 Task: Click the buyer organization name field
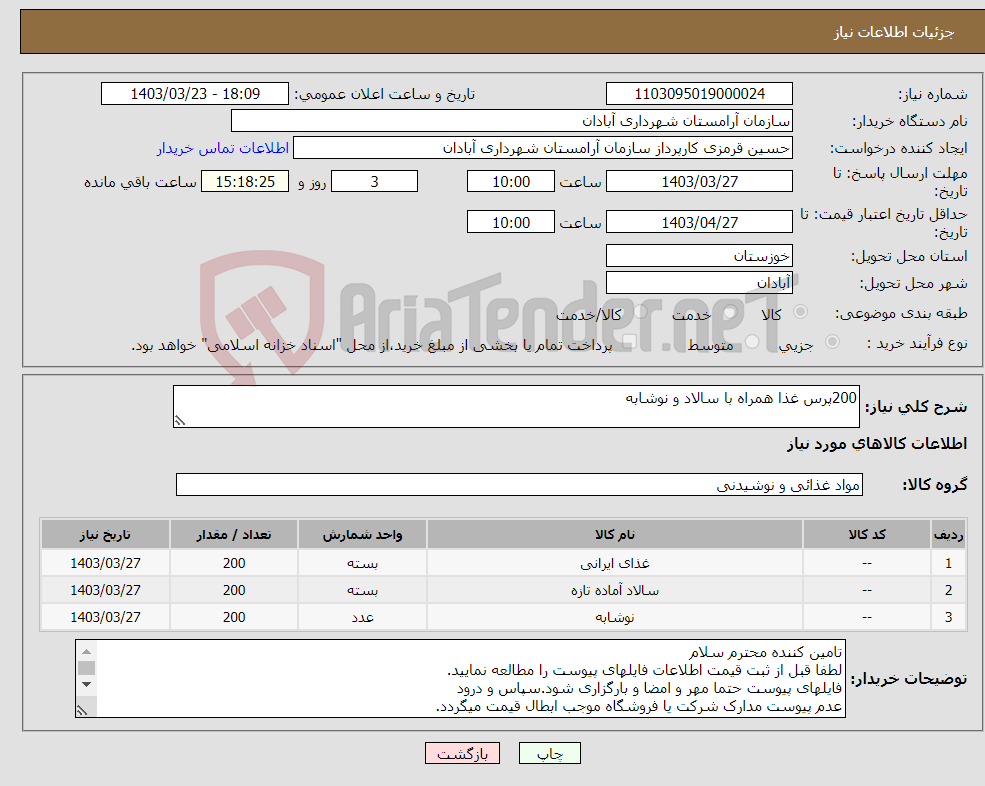(x=512, y=121)
